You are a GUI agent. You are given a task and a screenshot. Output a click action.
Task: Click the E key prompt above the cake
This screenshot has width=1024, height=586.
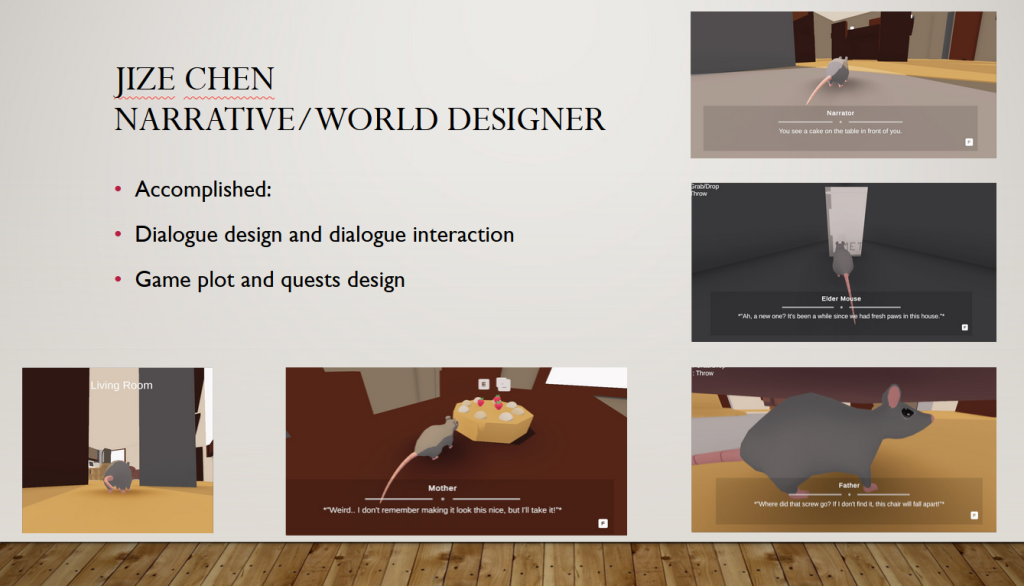point(484,384)
